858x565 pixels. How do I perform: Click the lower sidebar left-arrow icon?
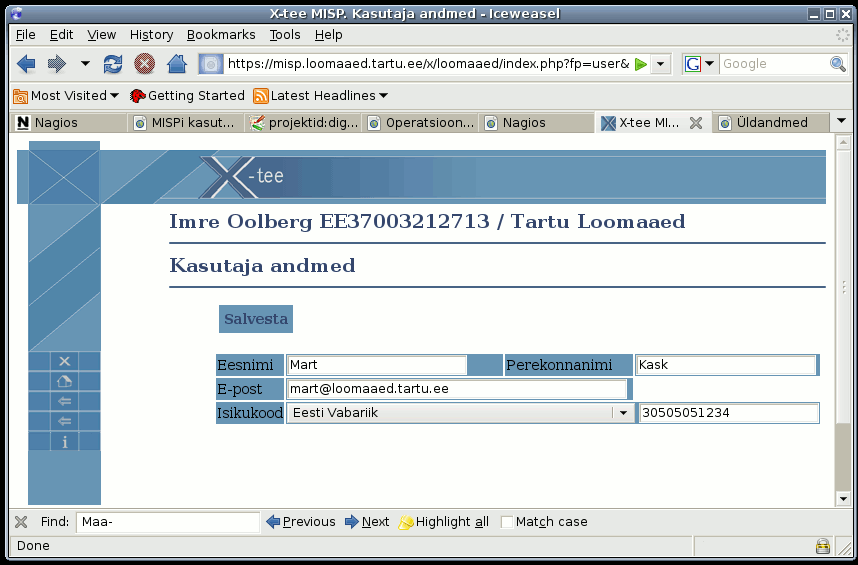coord(65,421)
